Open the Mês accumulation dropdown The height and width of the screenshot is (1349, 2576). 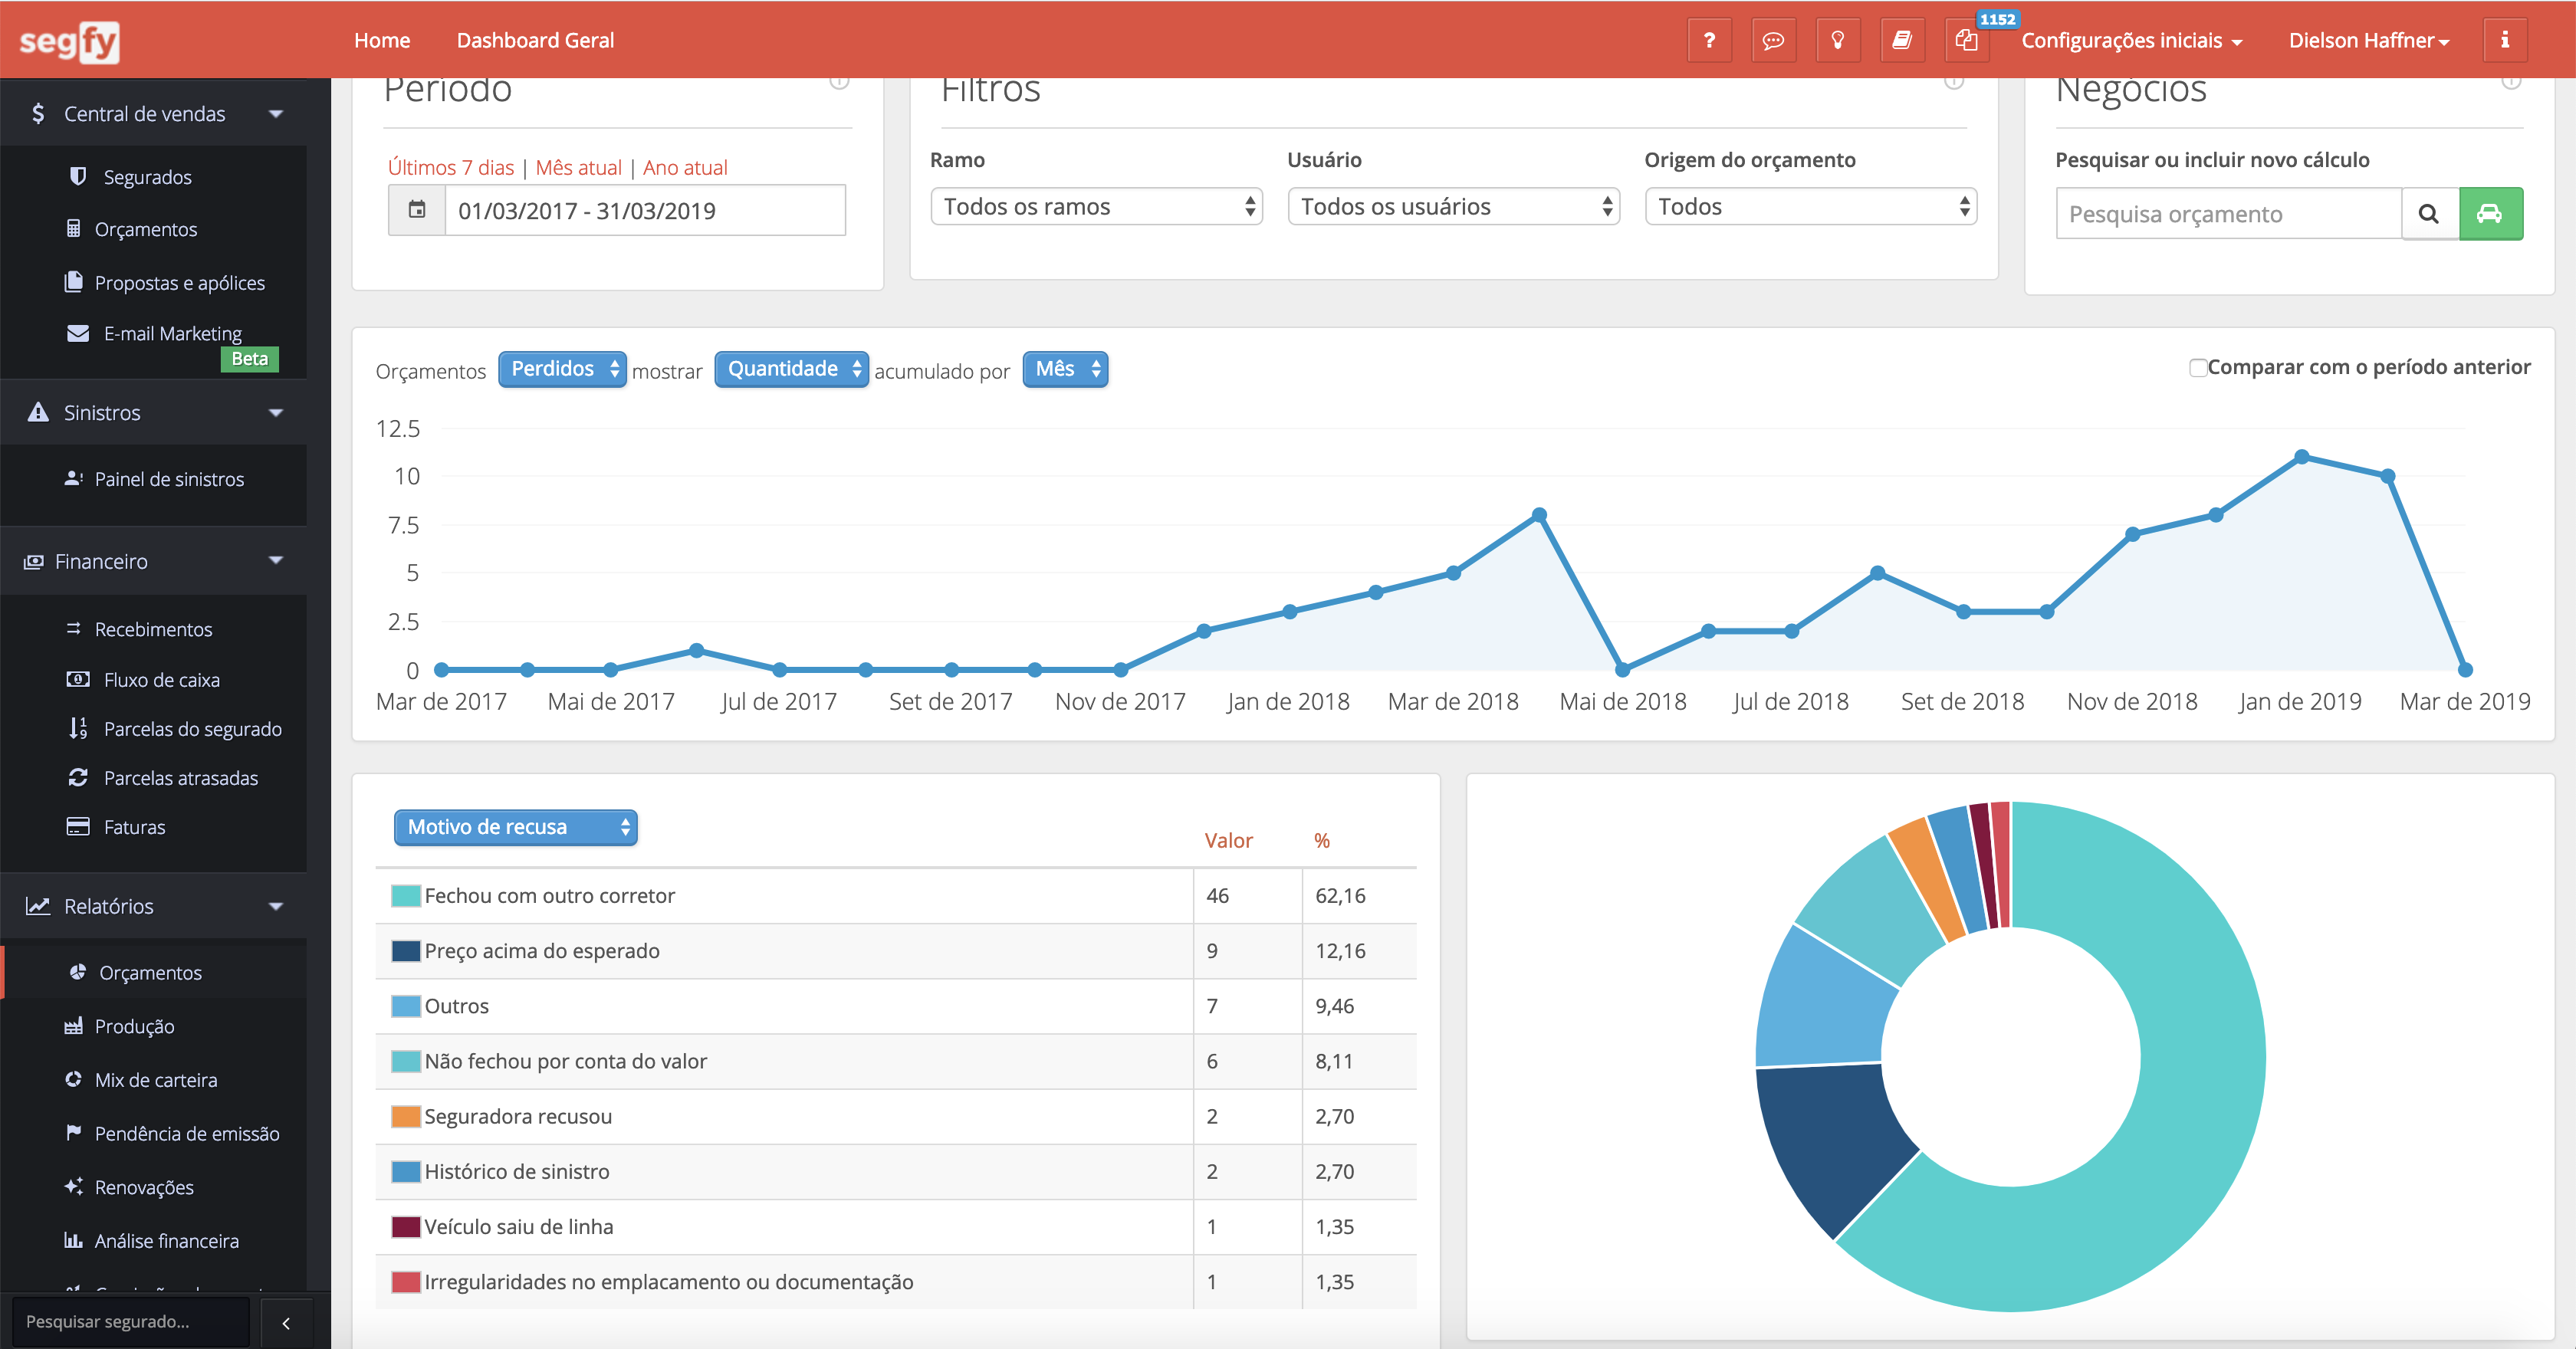[x=1066, y=369]
